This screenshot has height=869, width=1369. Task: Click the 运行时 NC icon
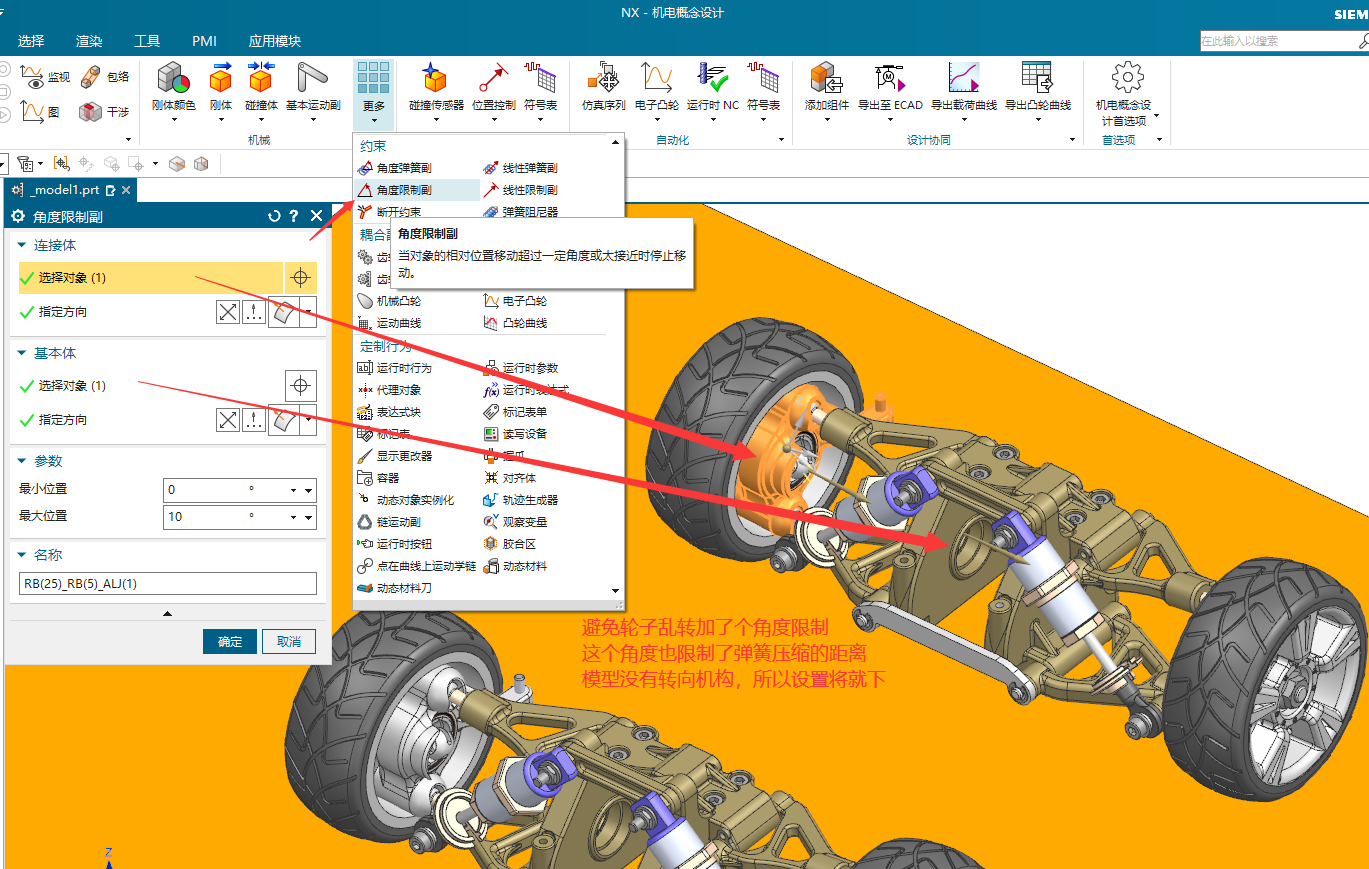point(713,78)
